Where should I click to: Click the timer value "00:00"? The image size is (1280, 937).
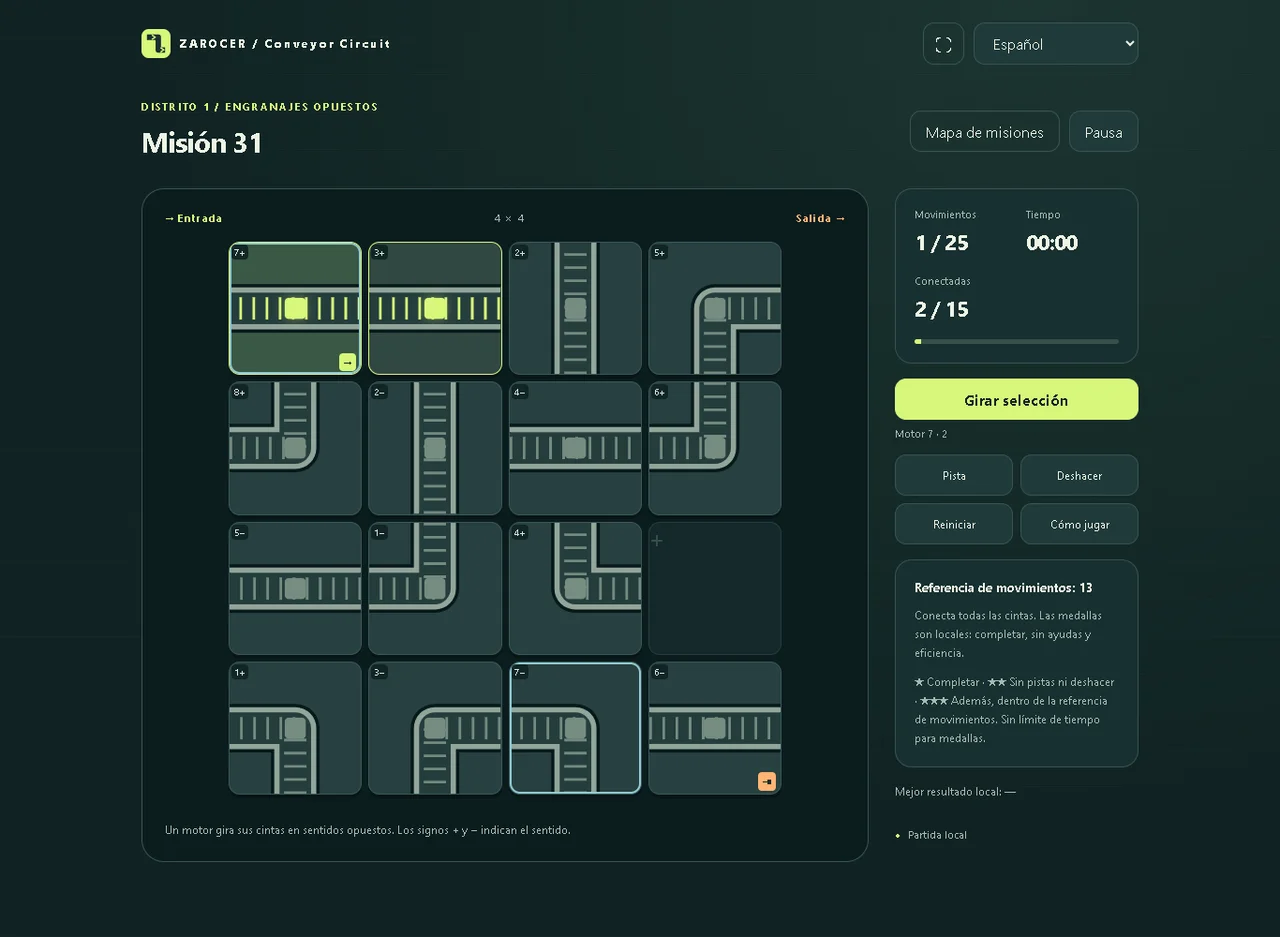tap(1052, 242)
